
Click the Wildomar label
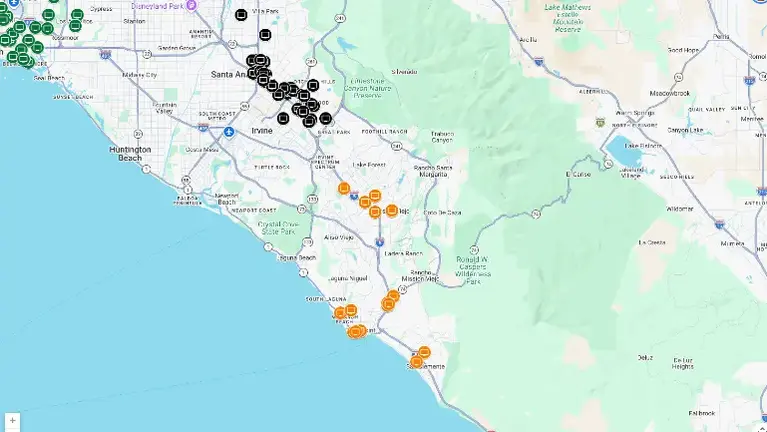click(679, 209)
